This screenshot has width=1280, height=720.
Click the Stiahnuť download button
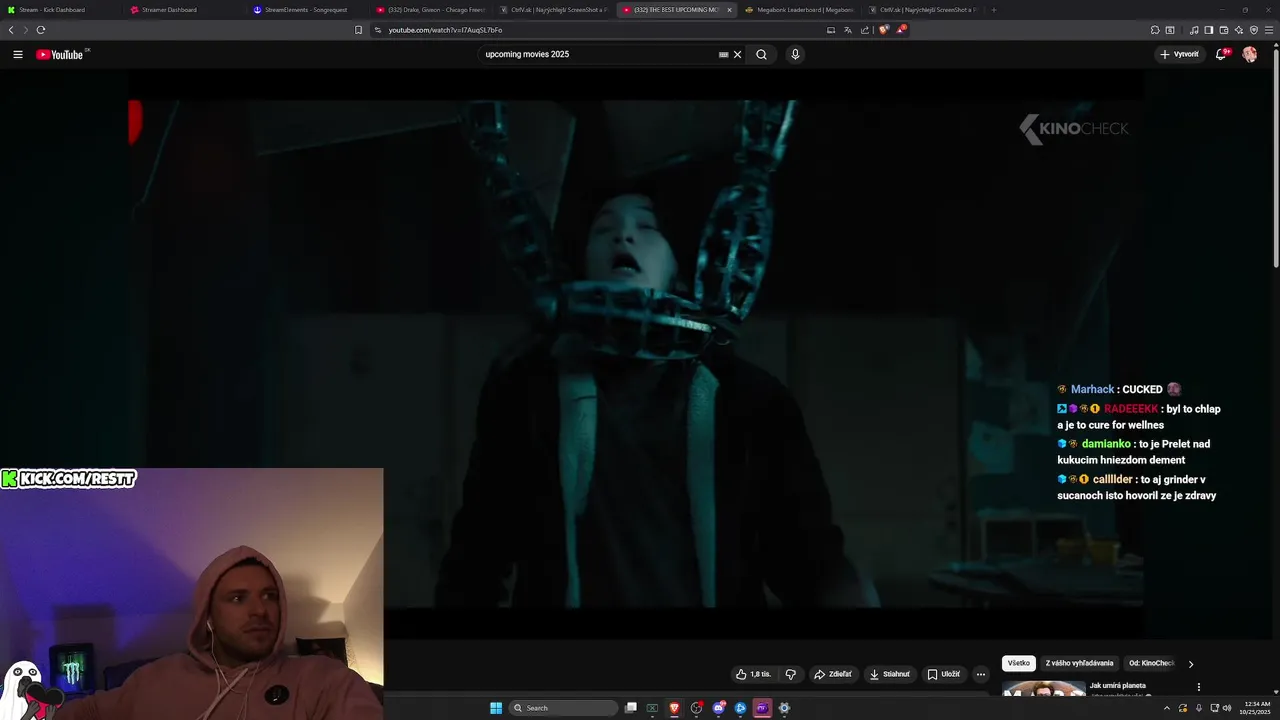[889, 674]
